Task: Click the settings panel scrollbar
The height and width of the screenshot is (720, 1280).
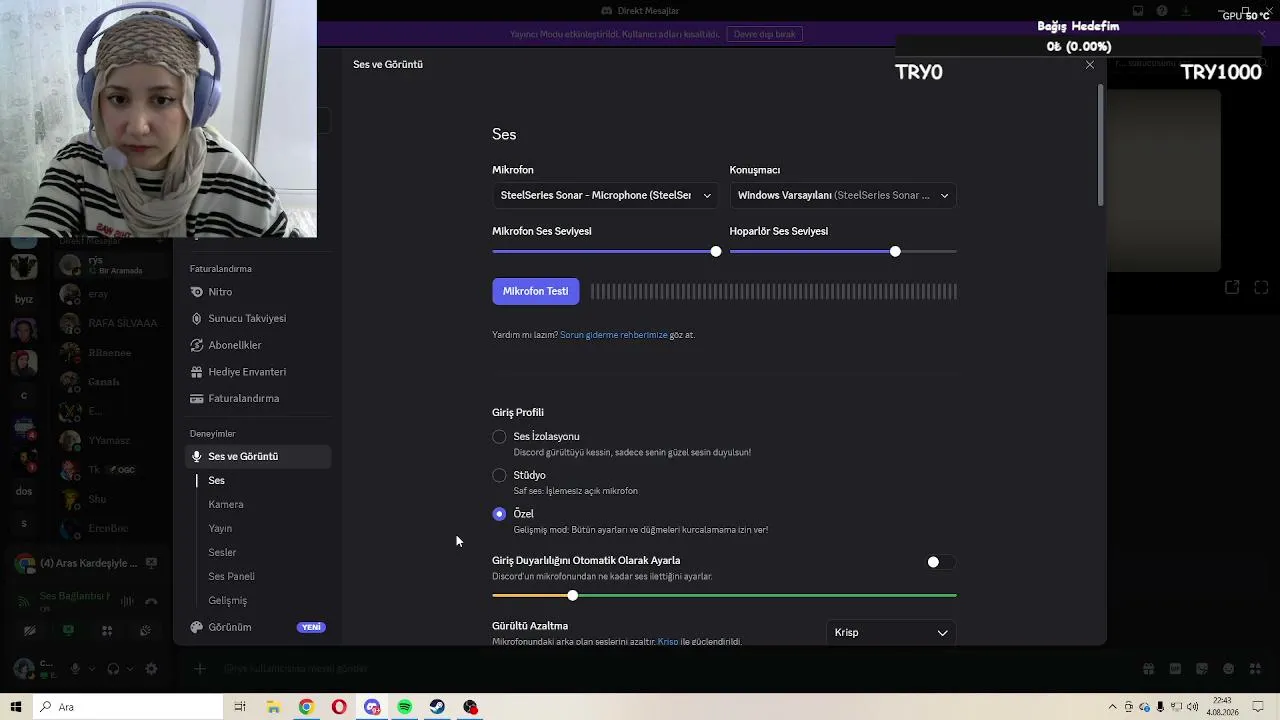Action: coord(1101,145)
